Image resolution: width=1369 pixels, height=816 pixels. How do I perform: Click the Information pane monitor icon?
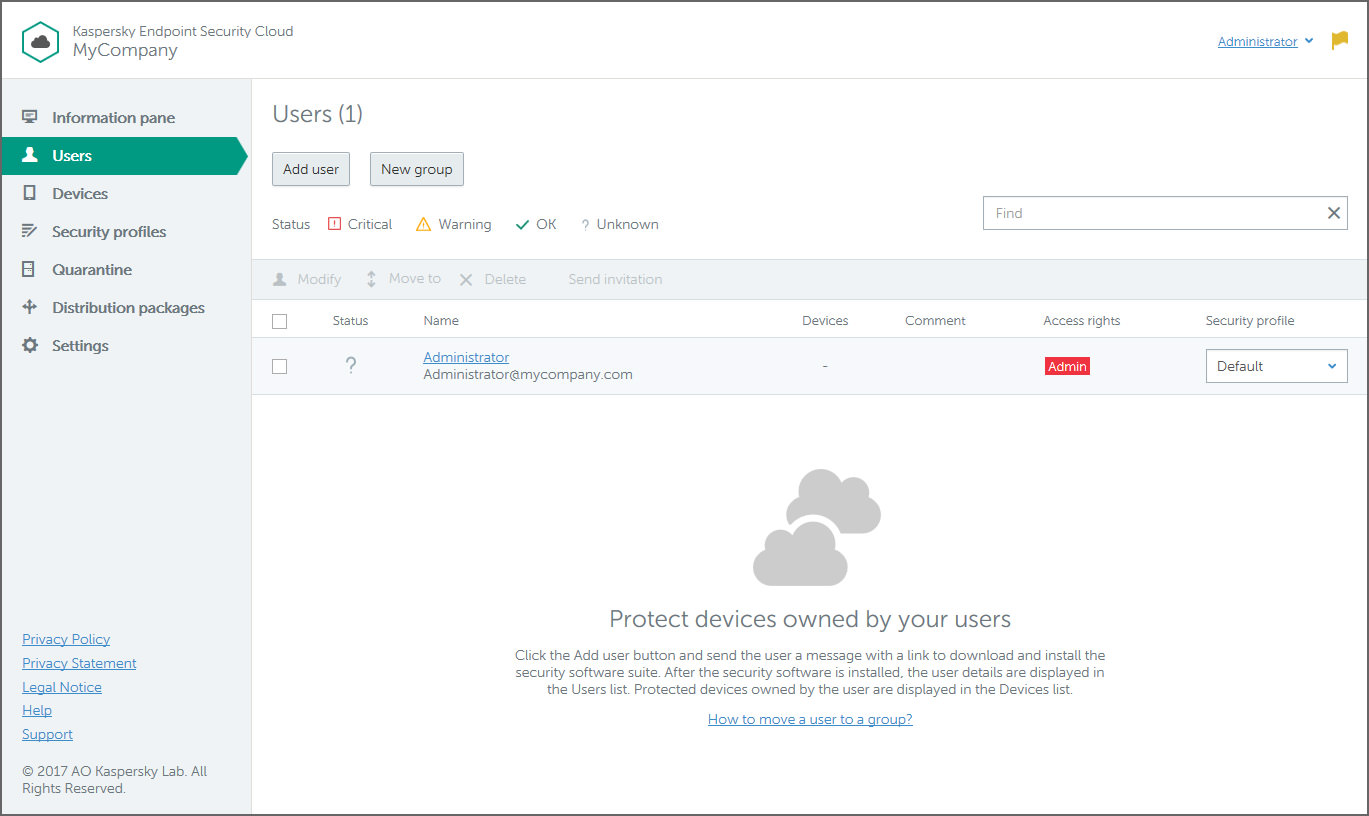[x=30, y=117]
